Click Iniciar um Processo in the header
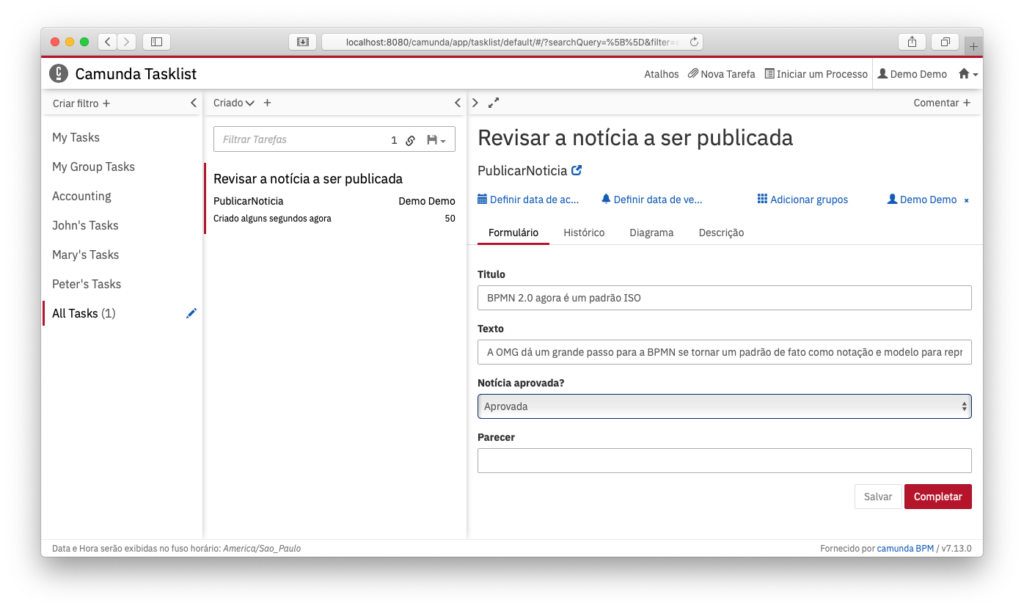This screenshot has height=611, width=1024. (x=815, y=74)
